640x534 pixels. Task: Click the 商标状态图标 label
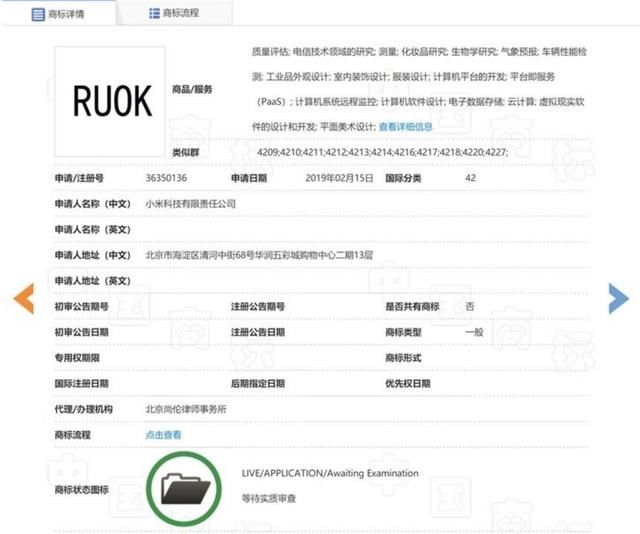(x=82, y=490)
